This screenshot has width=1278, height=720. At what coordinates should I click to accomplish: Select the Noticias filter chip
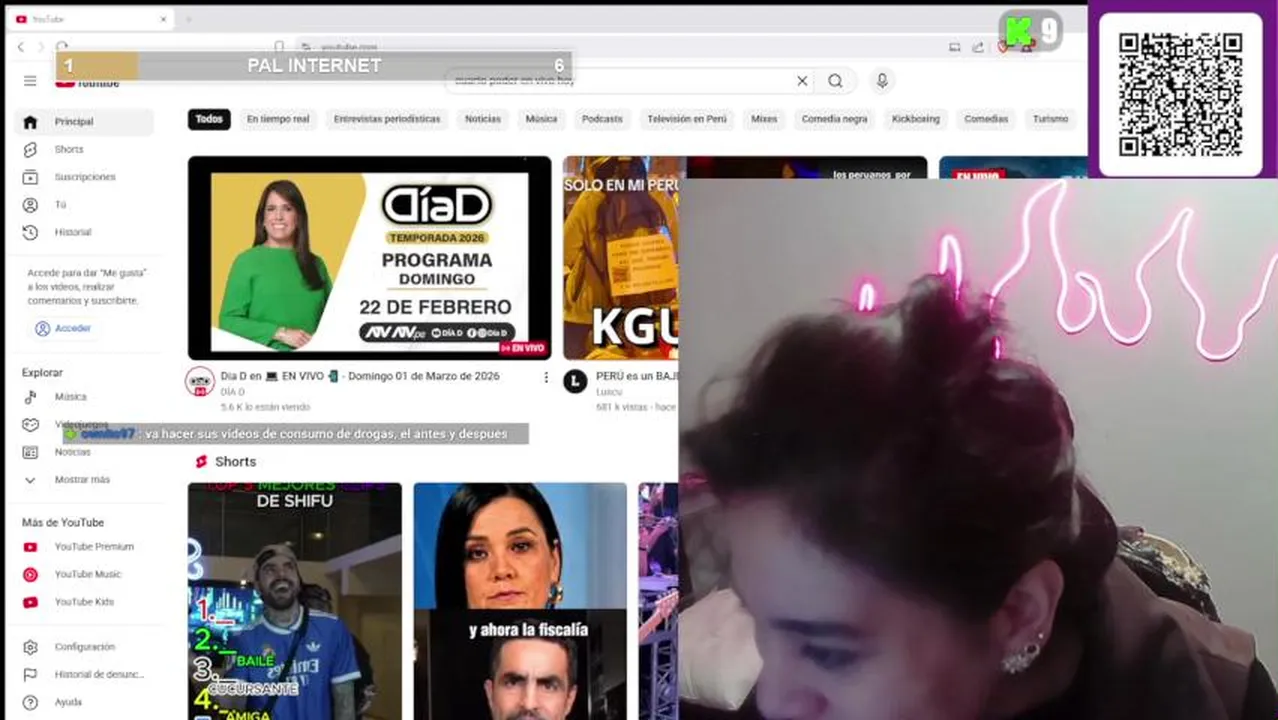pyautogui.click(x=483, y=119)
